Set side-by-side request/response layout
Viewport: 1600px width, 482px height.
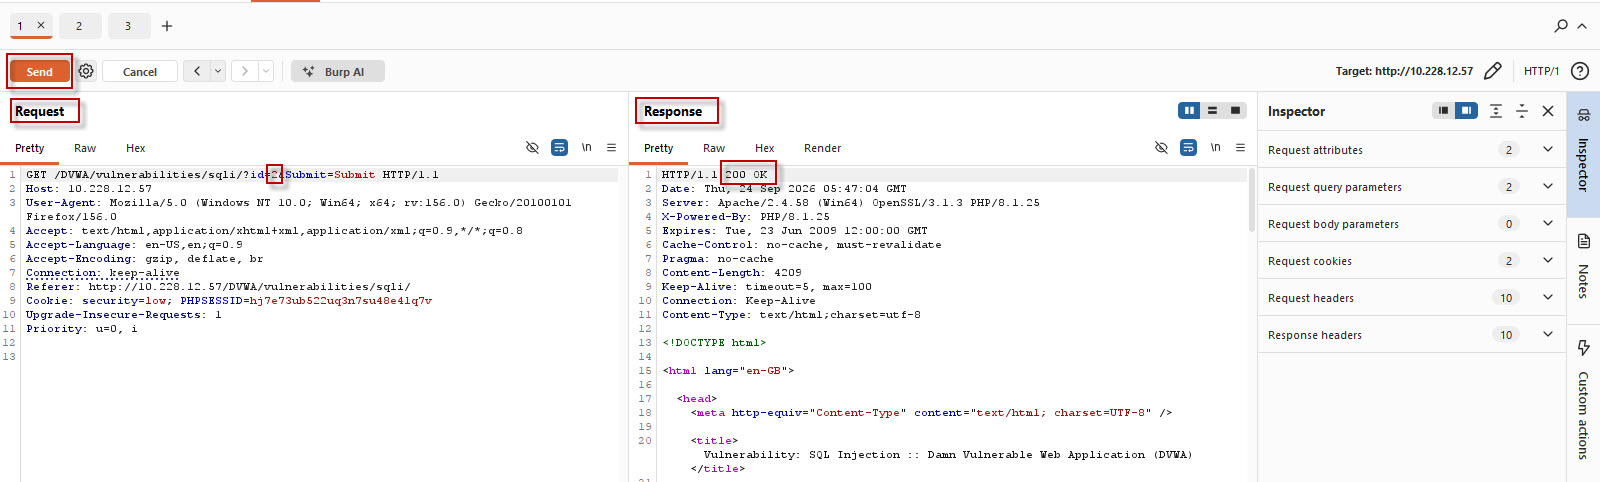[x=1189, y=110]
